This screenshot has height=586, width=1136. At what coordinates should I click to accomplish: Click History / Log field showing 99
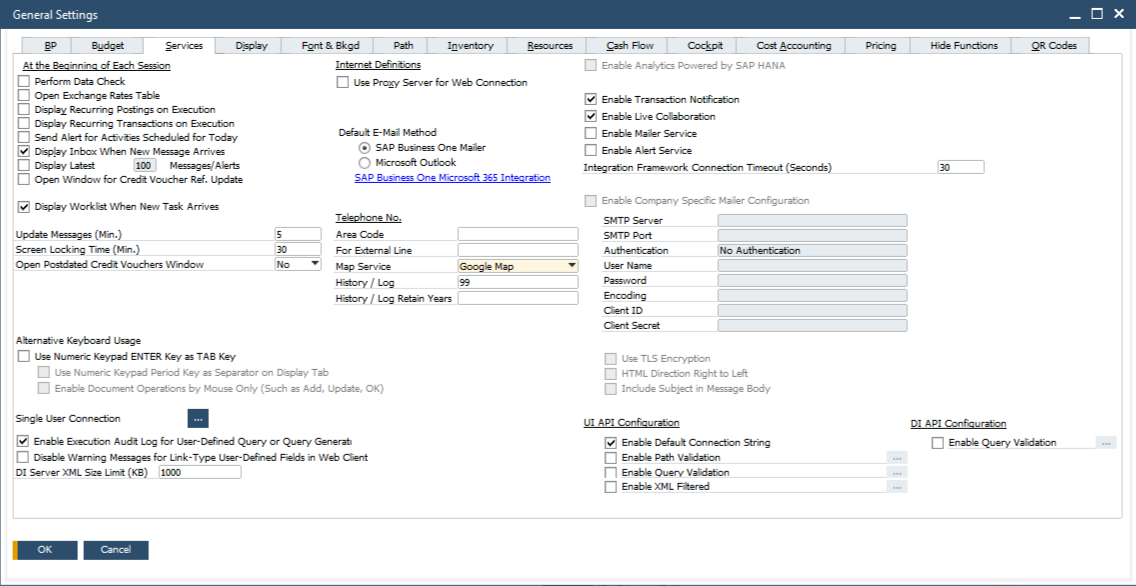(518, 282)
